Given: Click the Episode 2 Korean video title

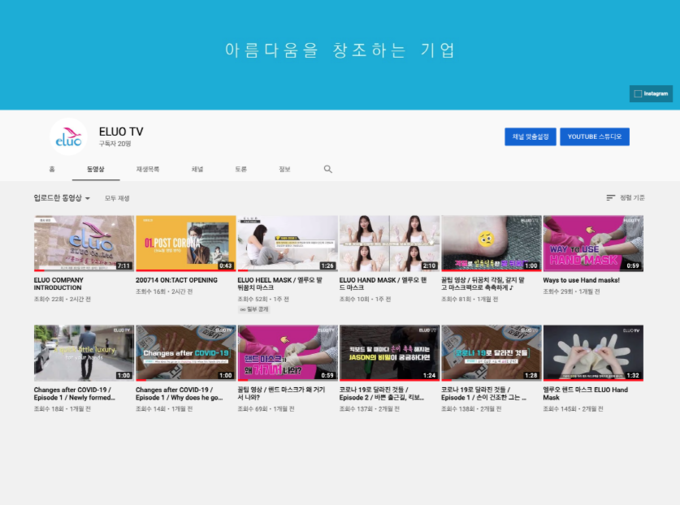Looking at the screenshot, I should click(x=382, y=394).
